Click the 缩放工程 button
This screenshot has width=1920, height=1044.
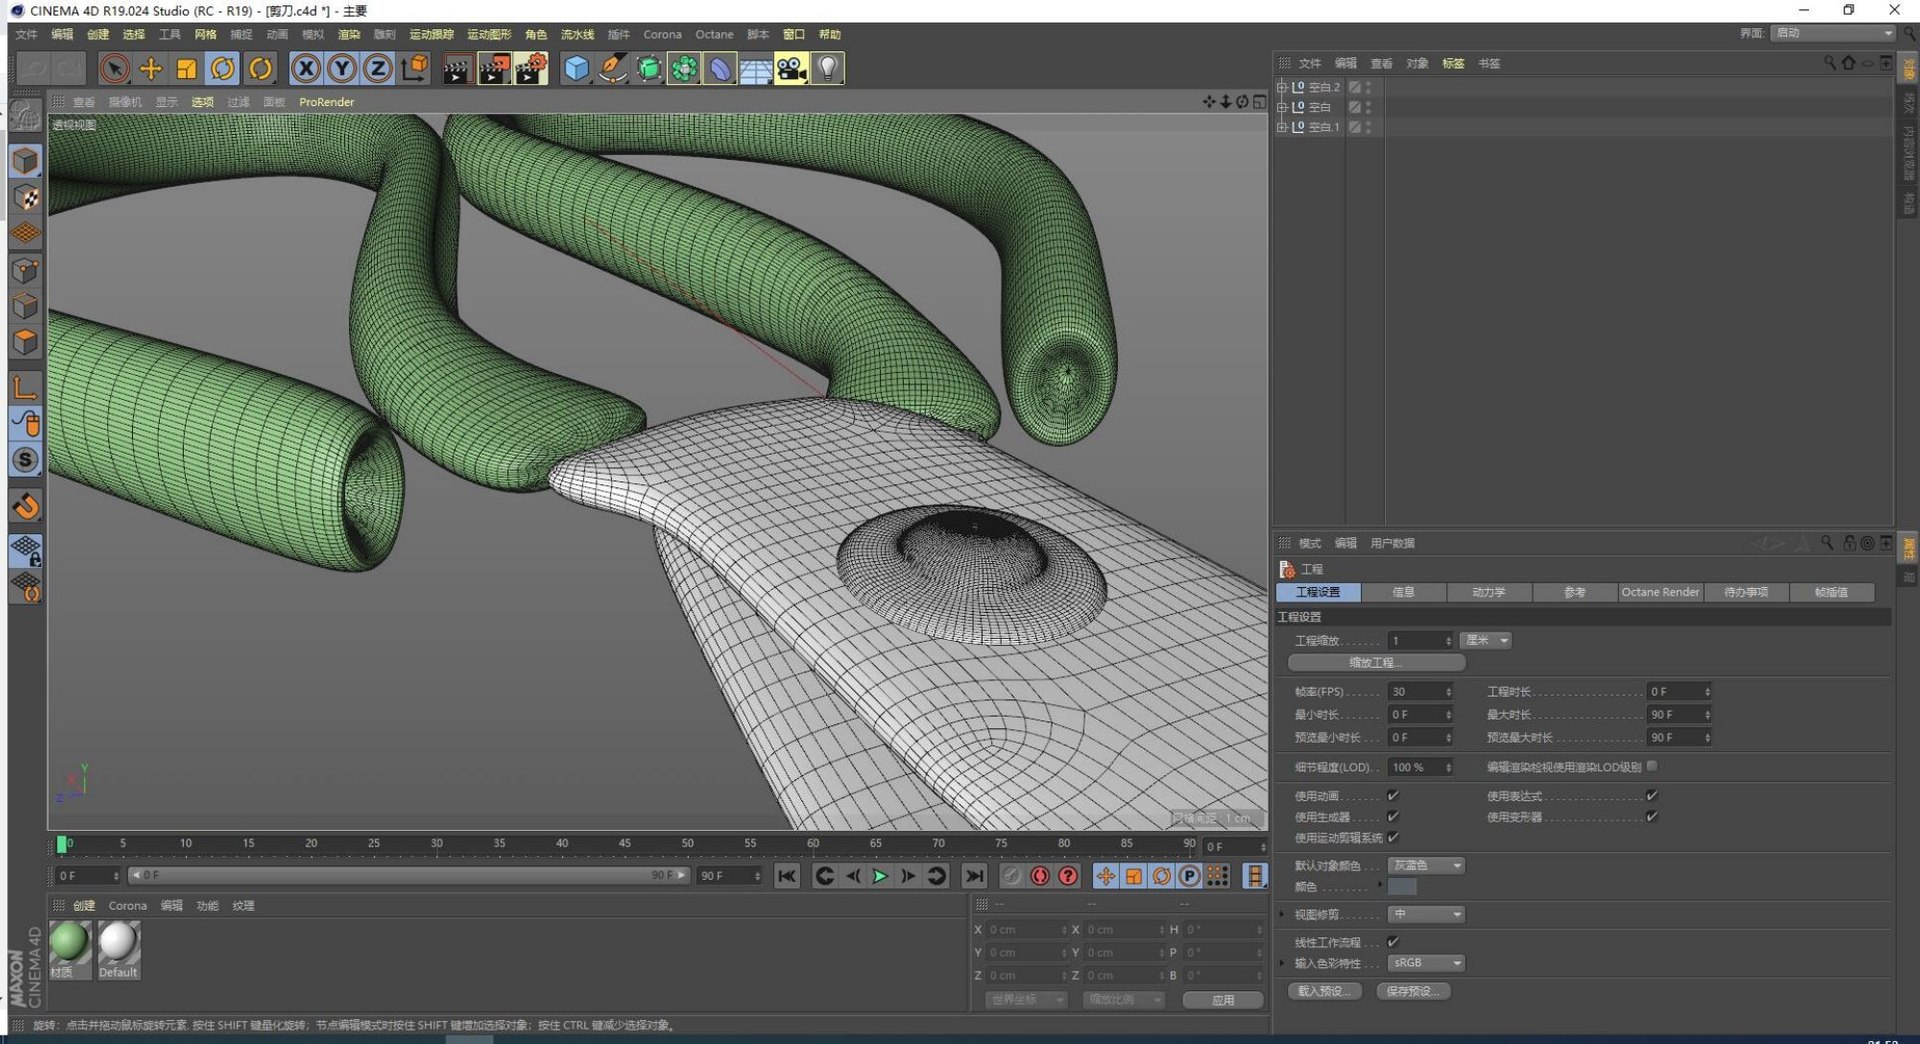(x=1376, y=663)
